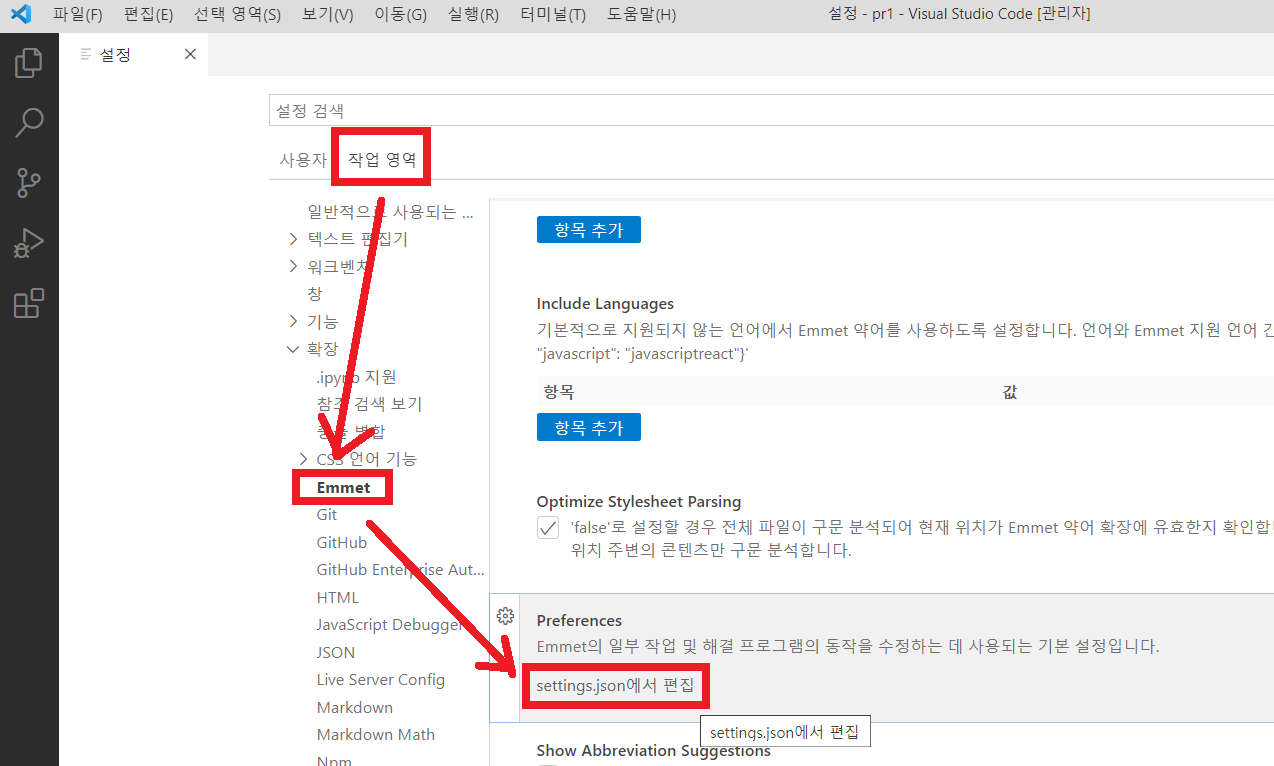Select Markdown Math in settings tree
The width and height of the screenshot is (1274, 766).
tap(376, 735)
